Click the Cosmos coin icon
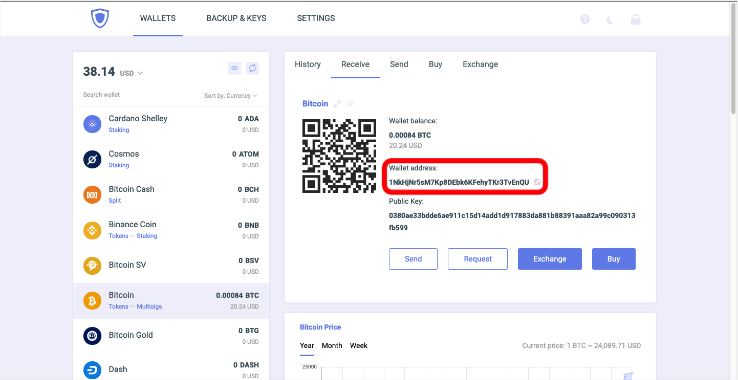This screenshot has height=380, width=738. coord(92,159)
